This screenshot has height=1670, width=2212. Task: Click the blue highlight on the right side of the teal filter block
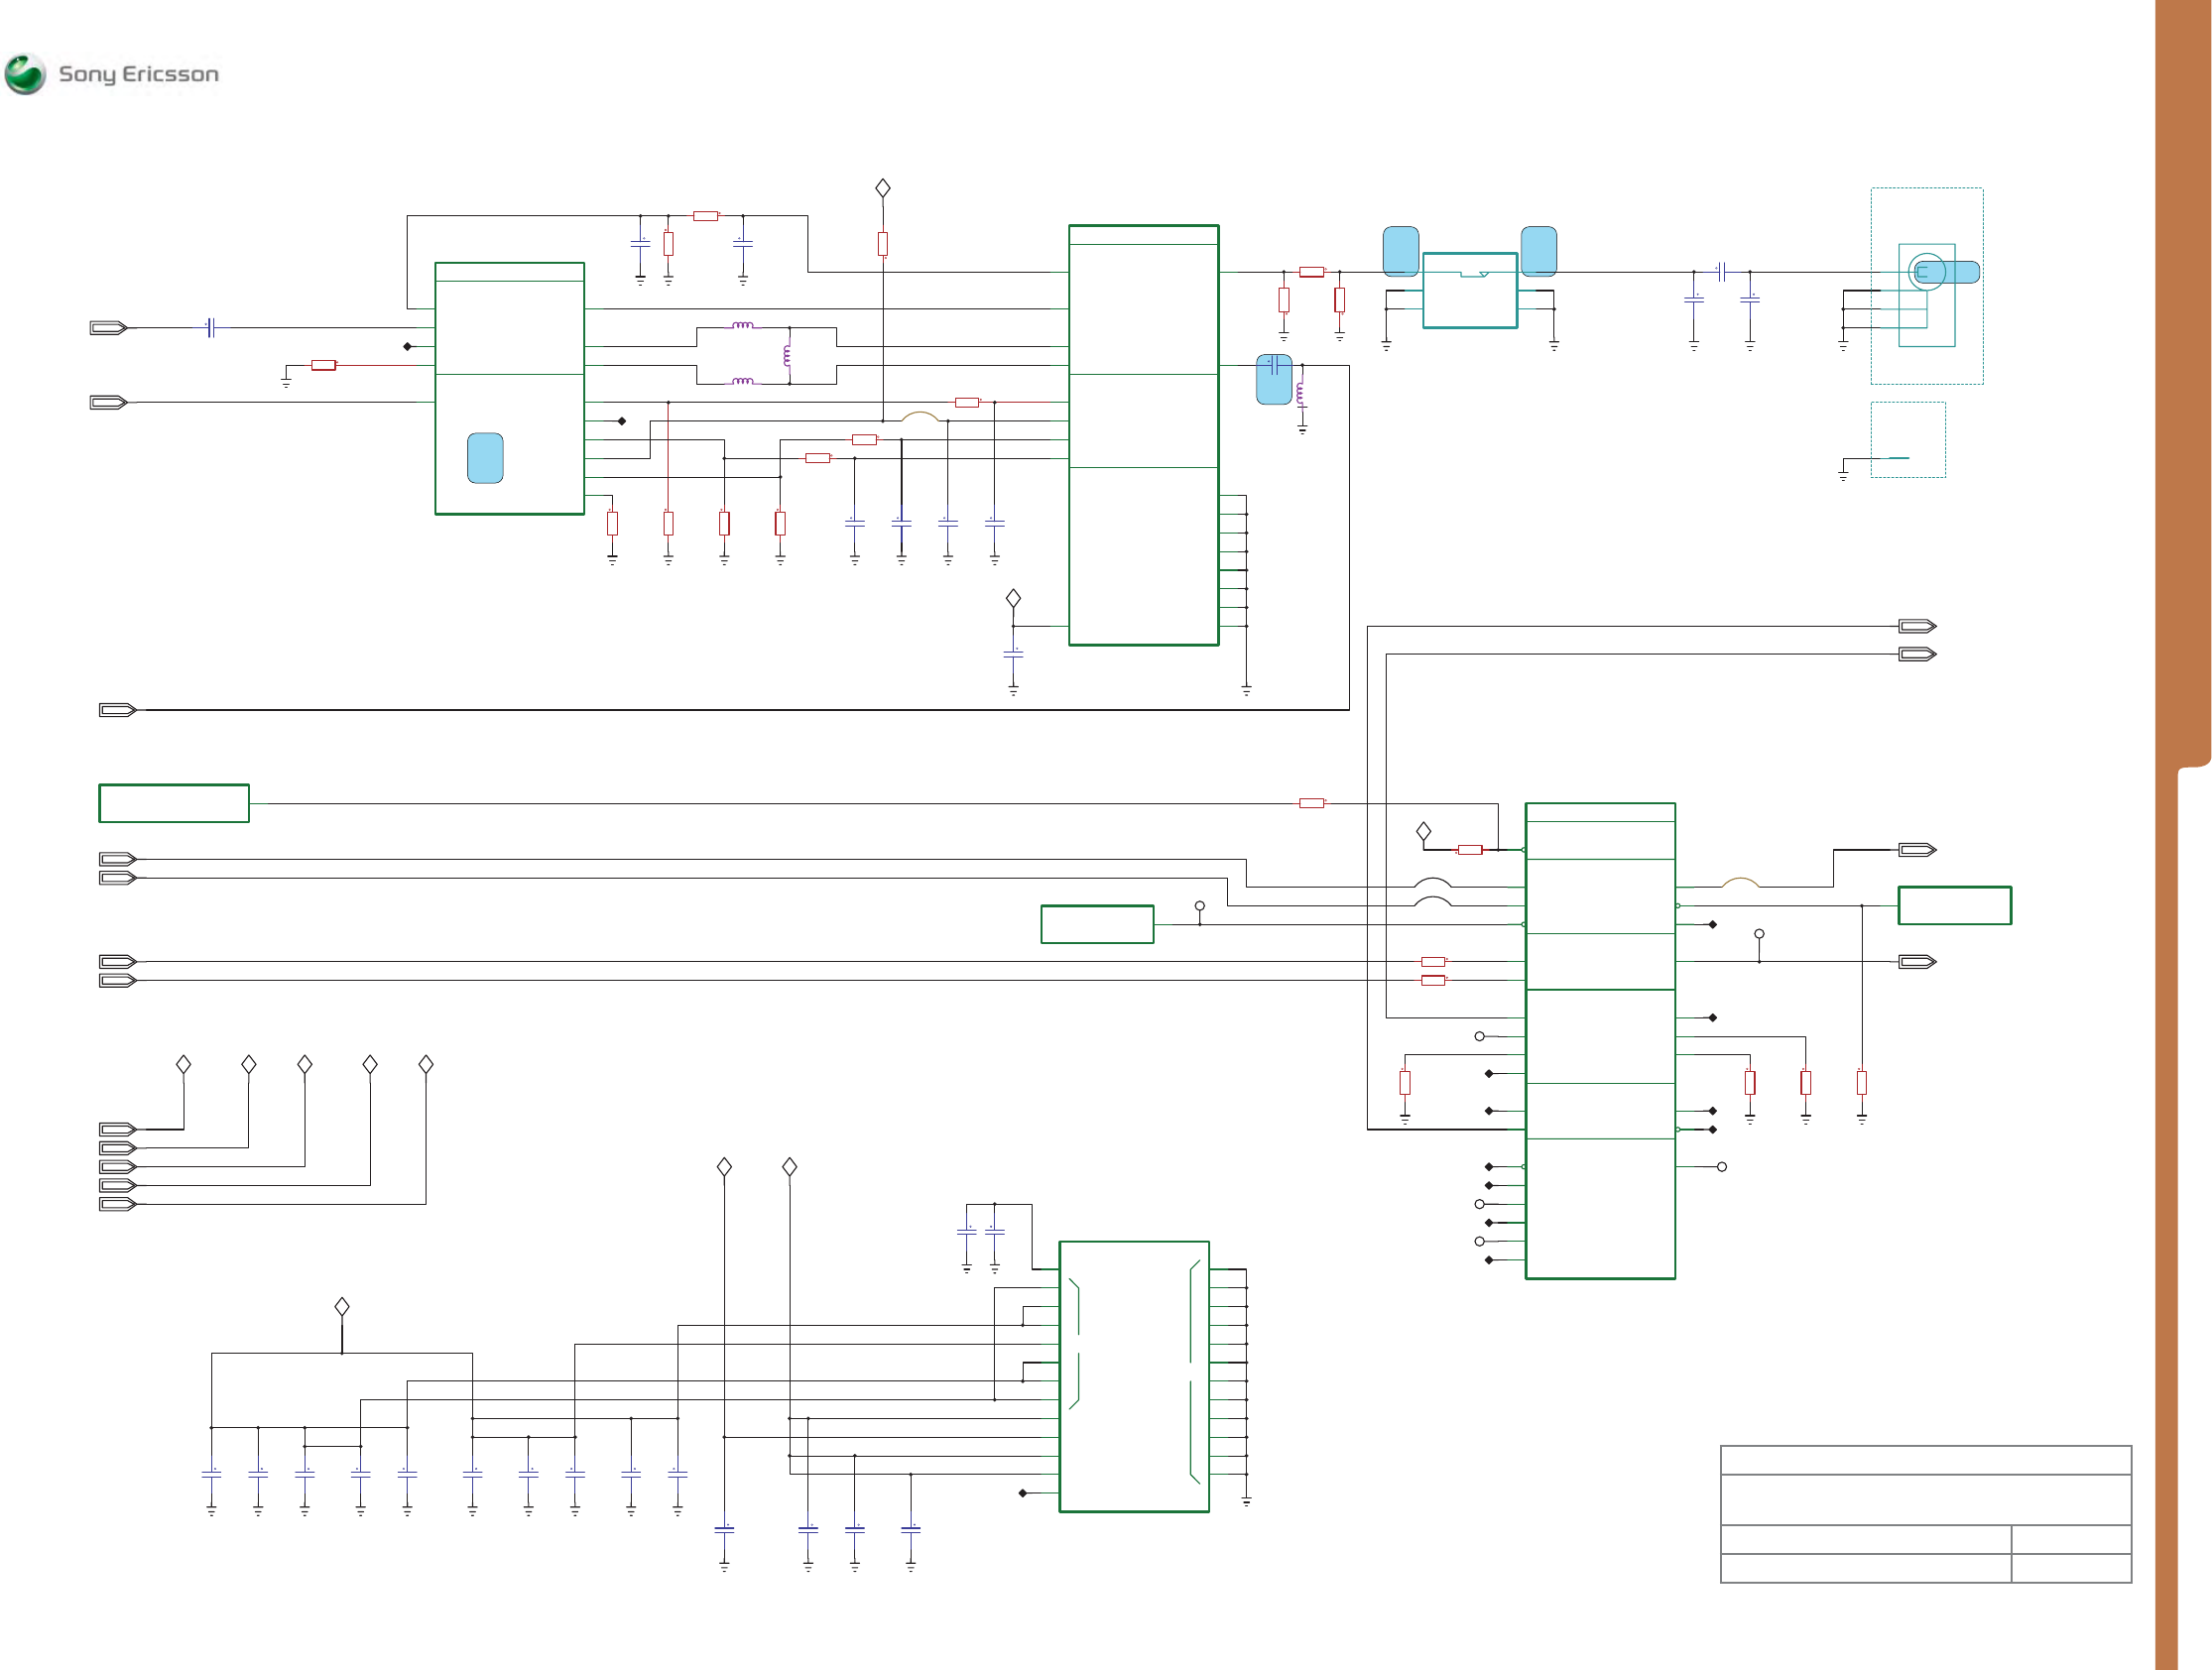(1538, 251)
